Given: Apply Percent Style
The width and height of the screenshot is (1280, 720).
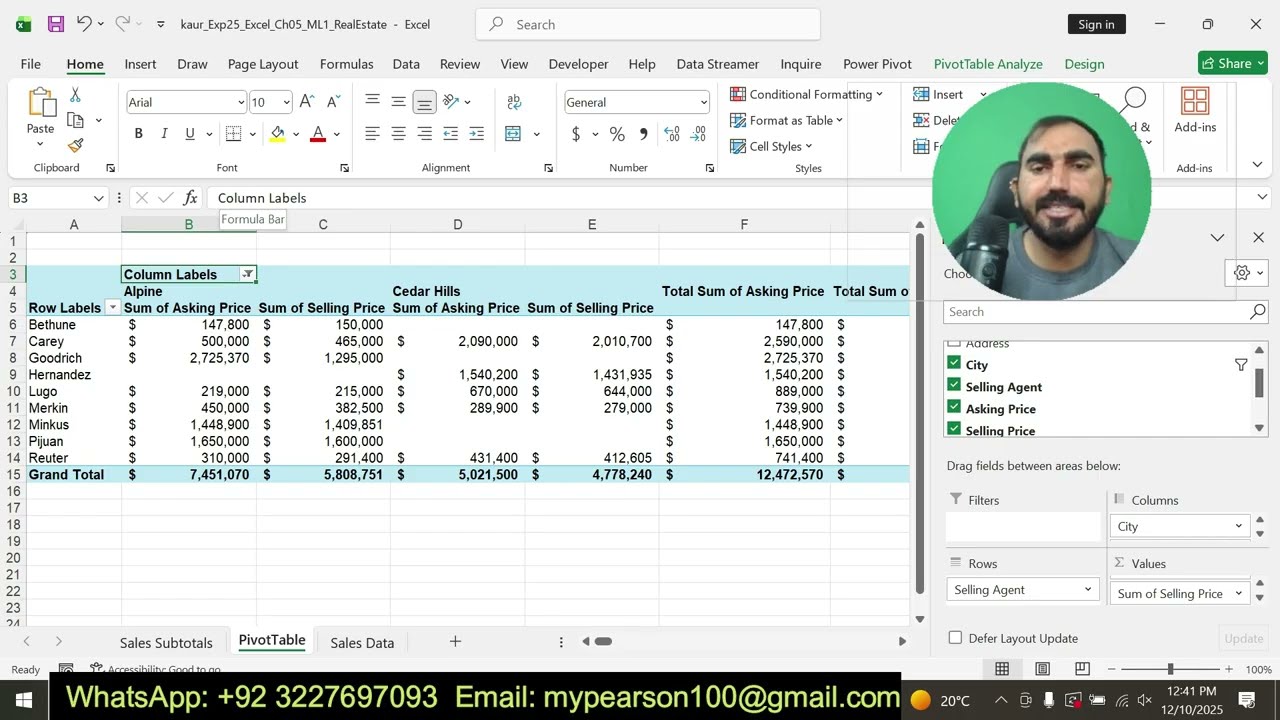Looking at the screenshot, I should tap(617, 134).
